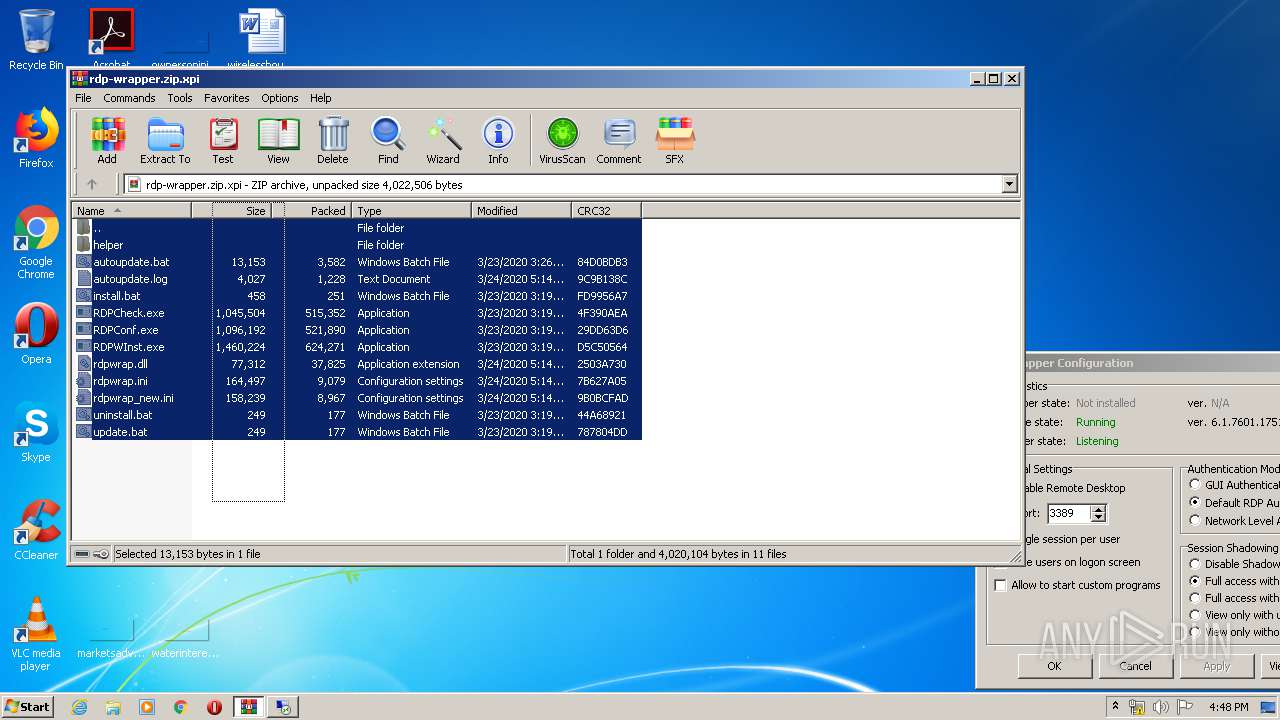Open Windows Explorer from taskbar
This screenshot has width=1280, height=720.
click(113, 707)
